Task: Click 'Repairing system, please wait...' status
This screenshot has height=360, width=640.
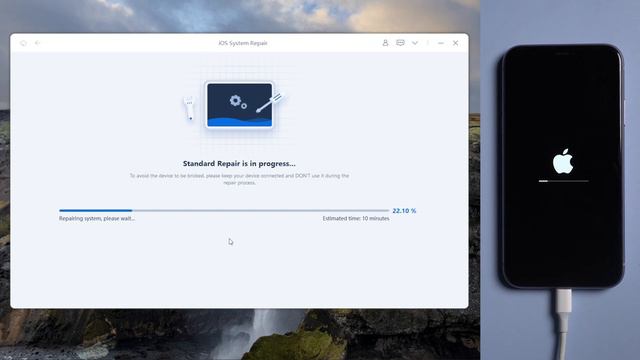Action: [x=97, y=218]
